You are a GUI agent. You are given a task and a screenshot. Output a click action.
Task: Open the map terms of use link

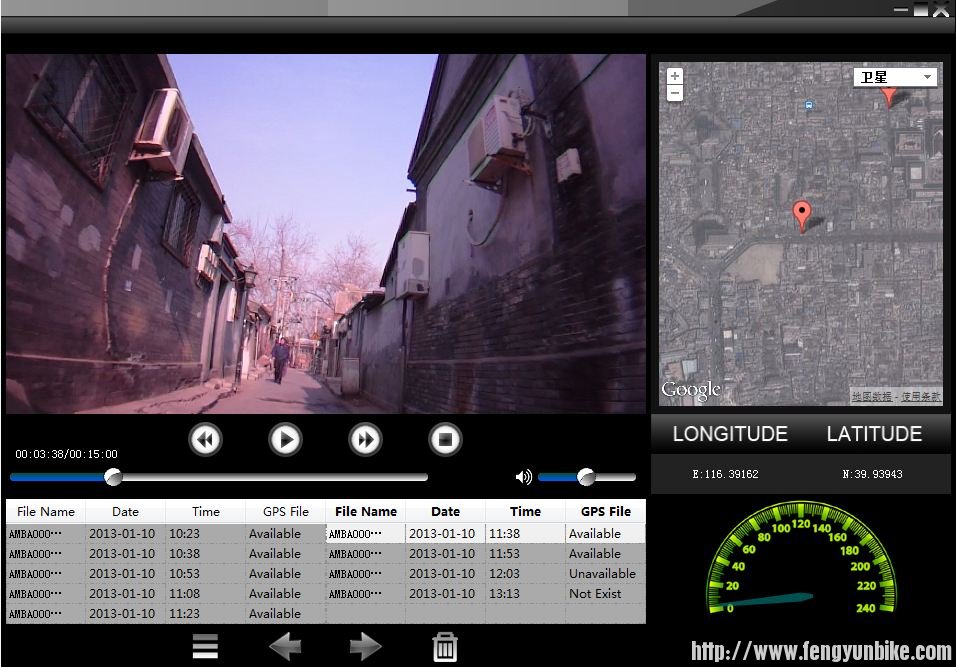pyautogui.click(x=921, y=397)
